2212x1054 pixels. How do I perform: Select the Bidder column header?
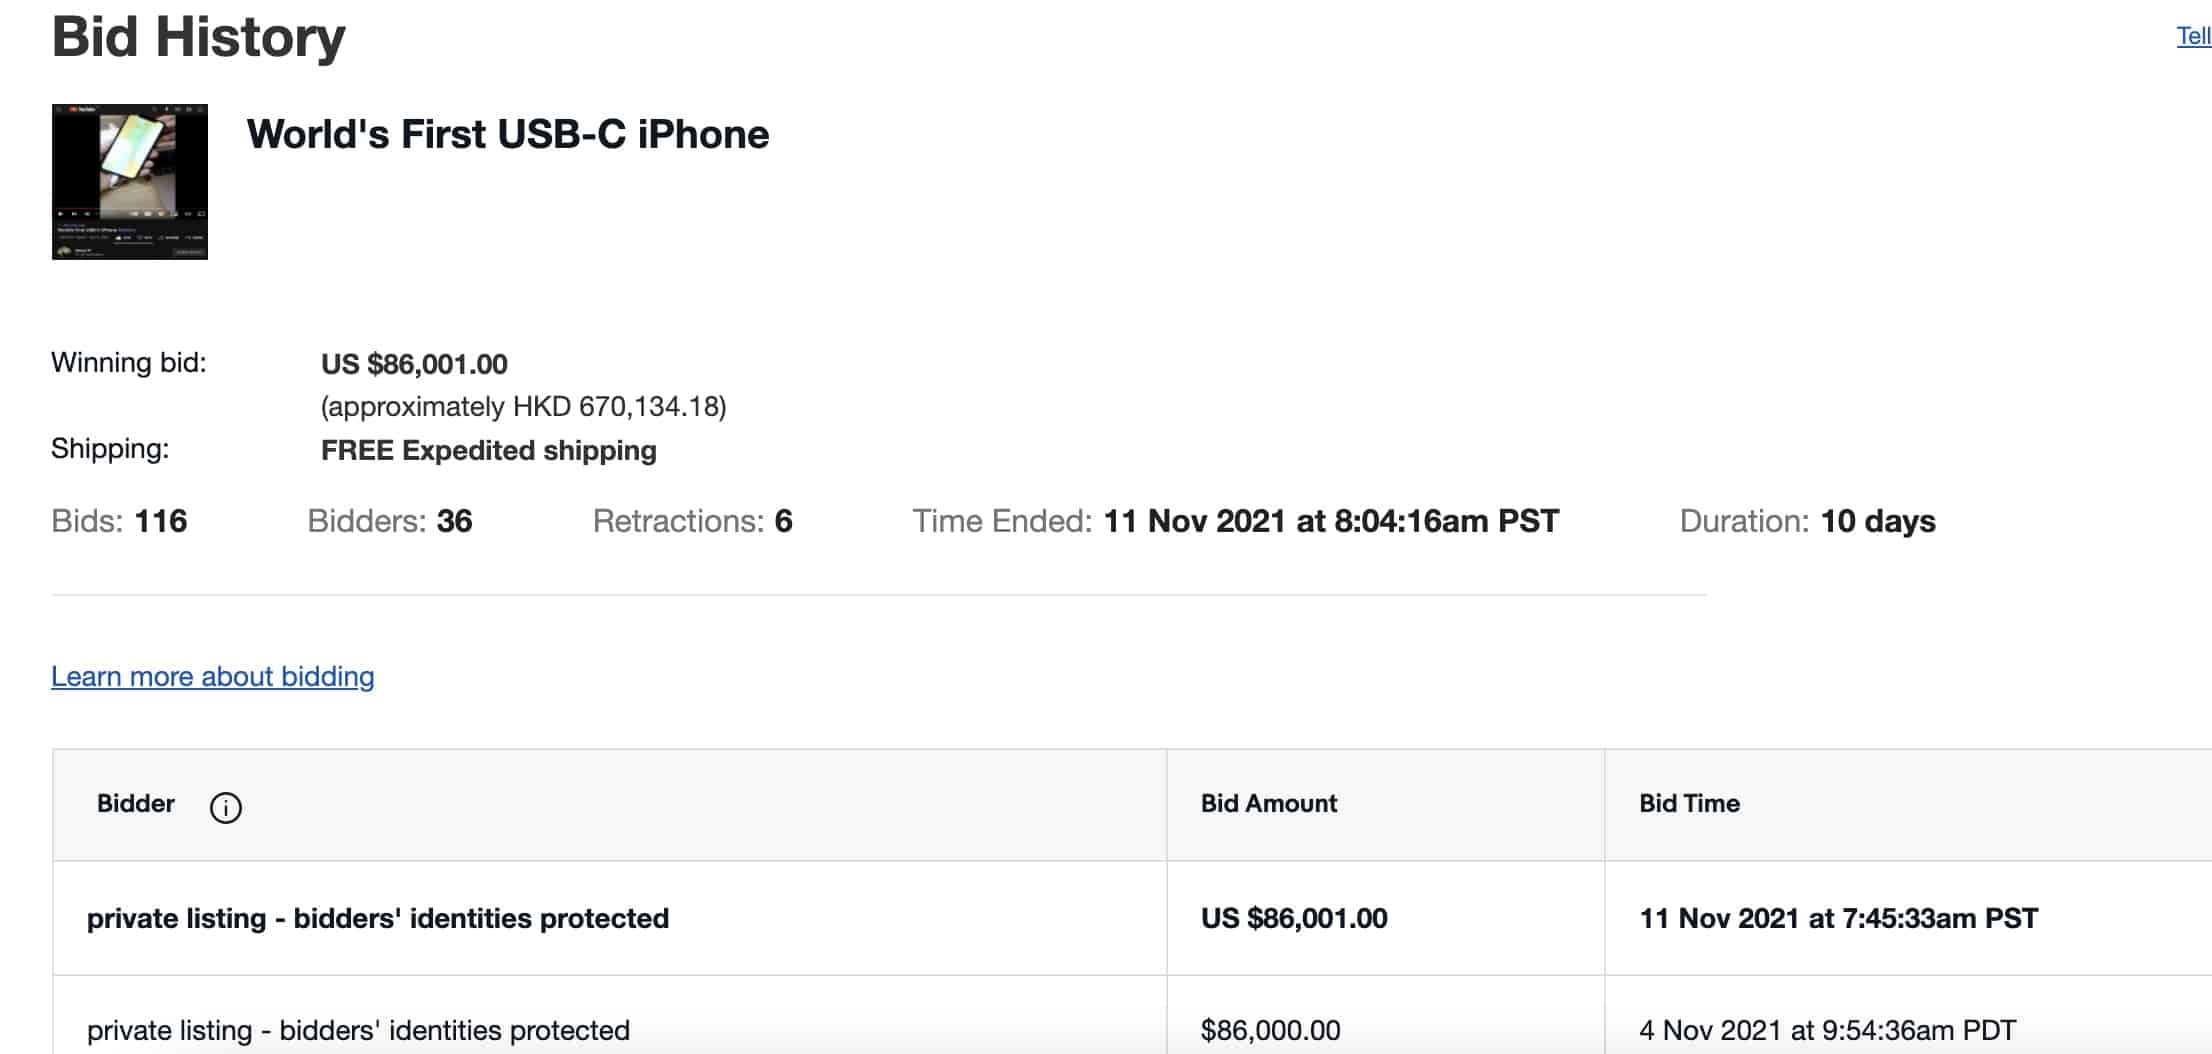click(136, 803)
